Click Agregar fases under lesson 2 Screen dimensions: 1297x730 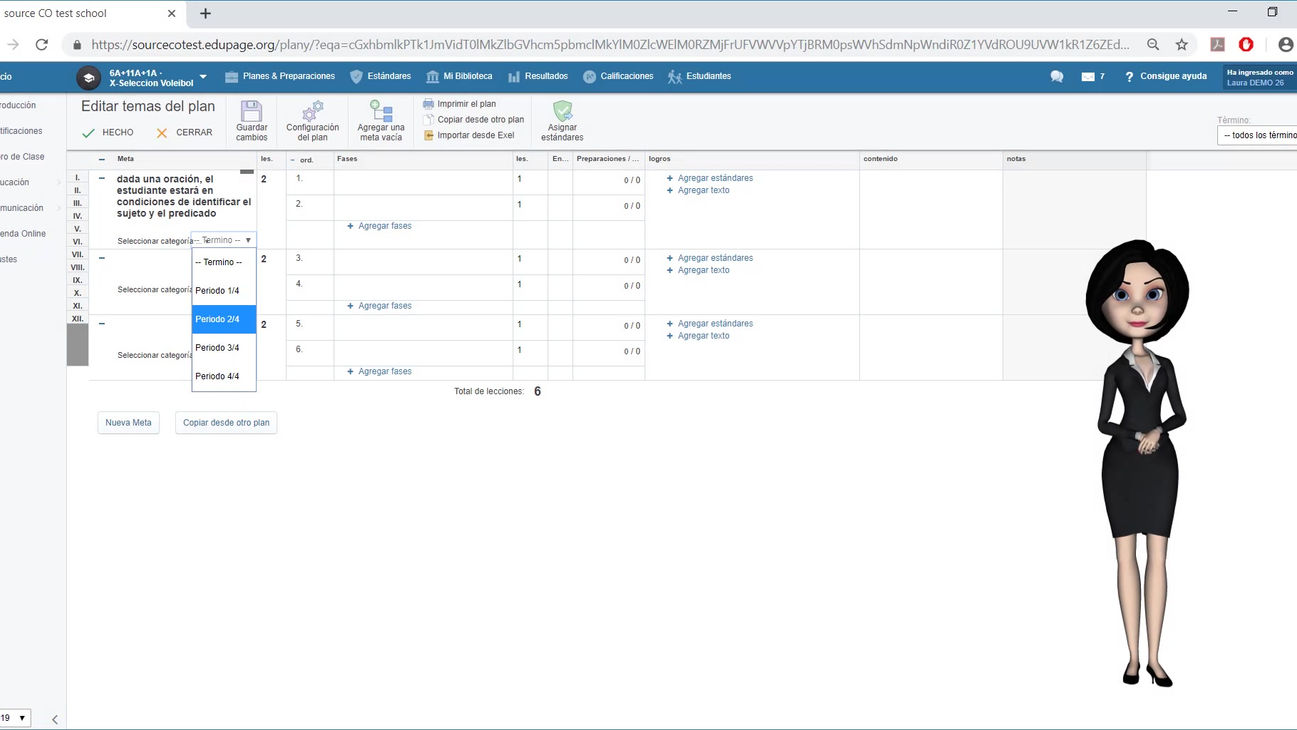point(379,226)
